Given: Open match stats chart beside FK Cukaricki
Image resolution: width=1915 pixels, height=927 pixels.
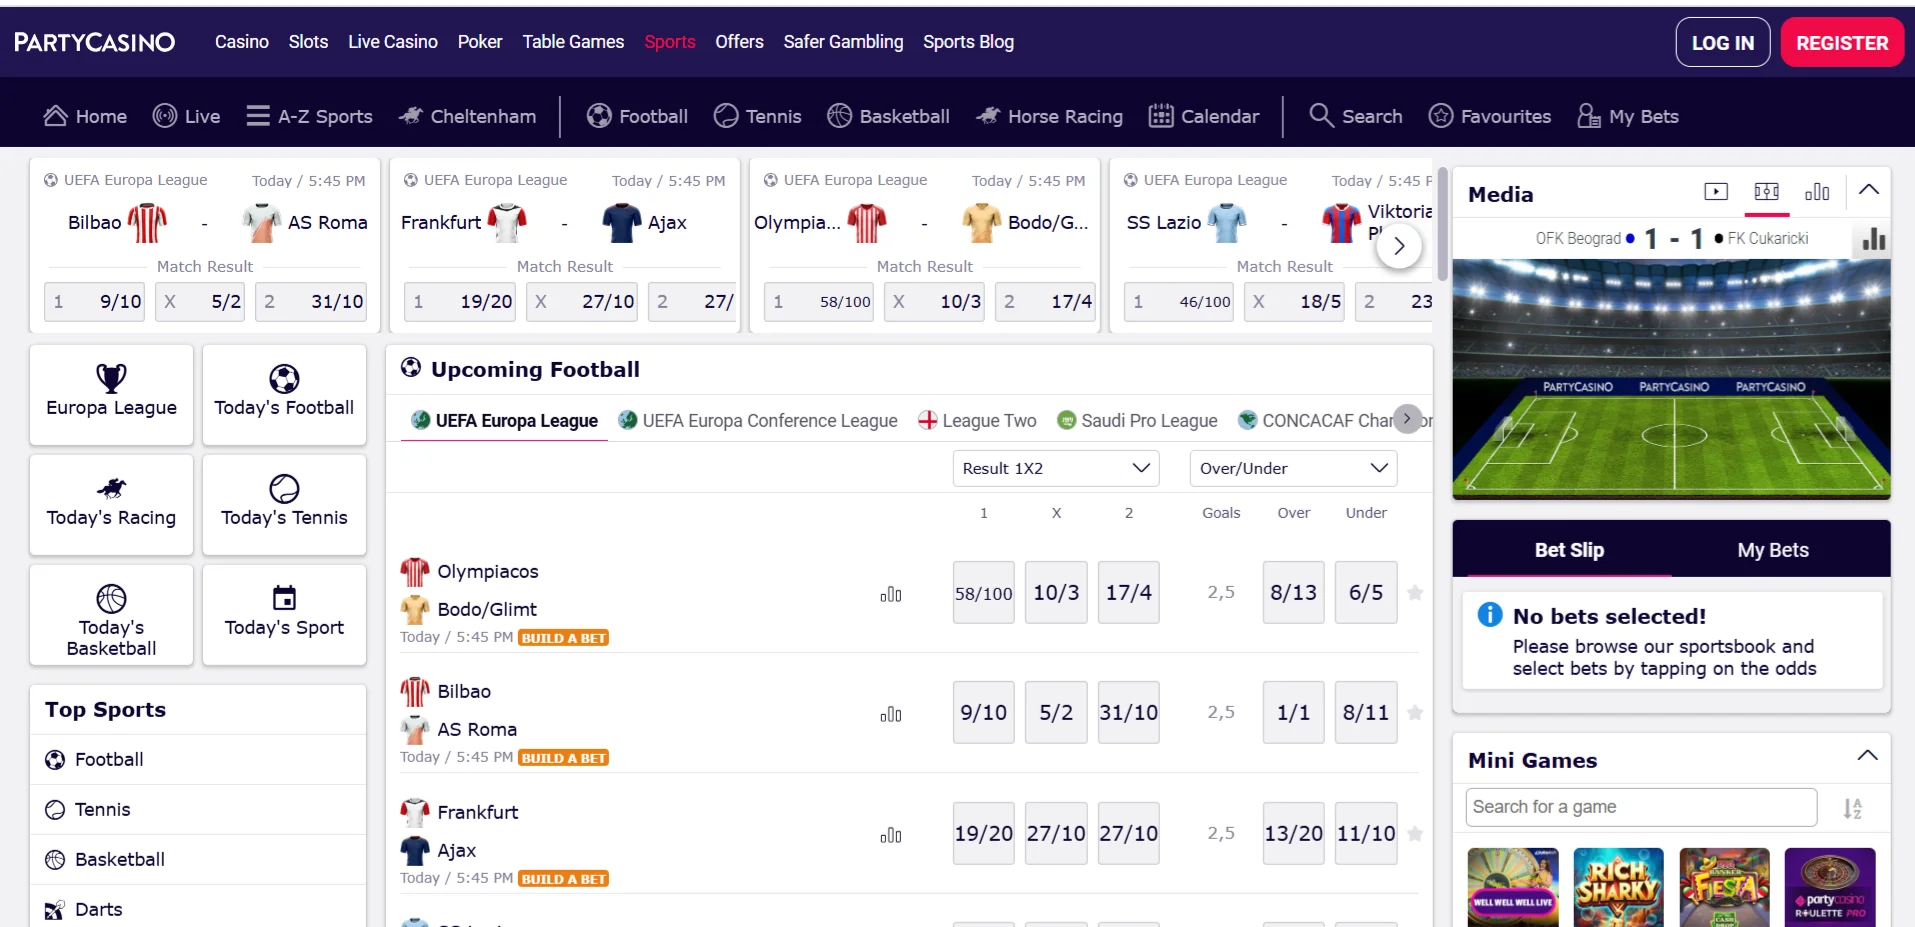Looking at the screenshot, I should 1874,239.
